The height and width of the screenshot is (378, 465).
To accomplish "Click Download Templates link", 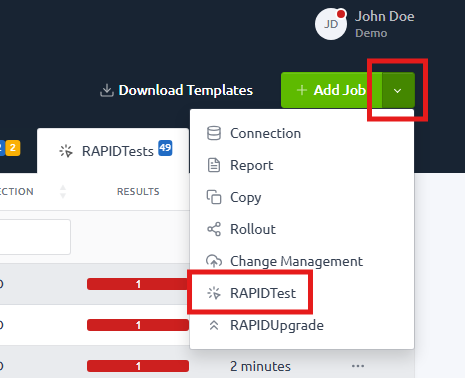I will [x=186, y=90].
